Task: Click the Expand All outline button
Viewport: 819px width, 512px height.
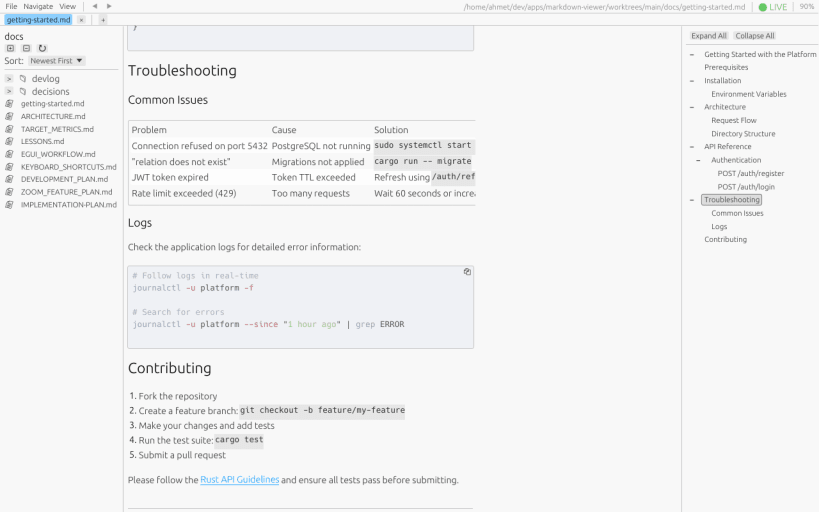Action: point(709,36)
